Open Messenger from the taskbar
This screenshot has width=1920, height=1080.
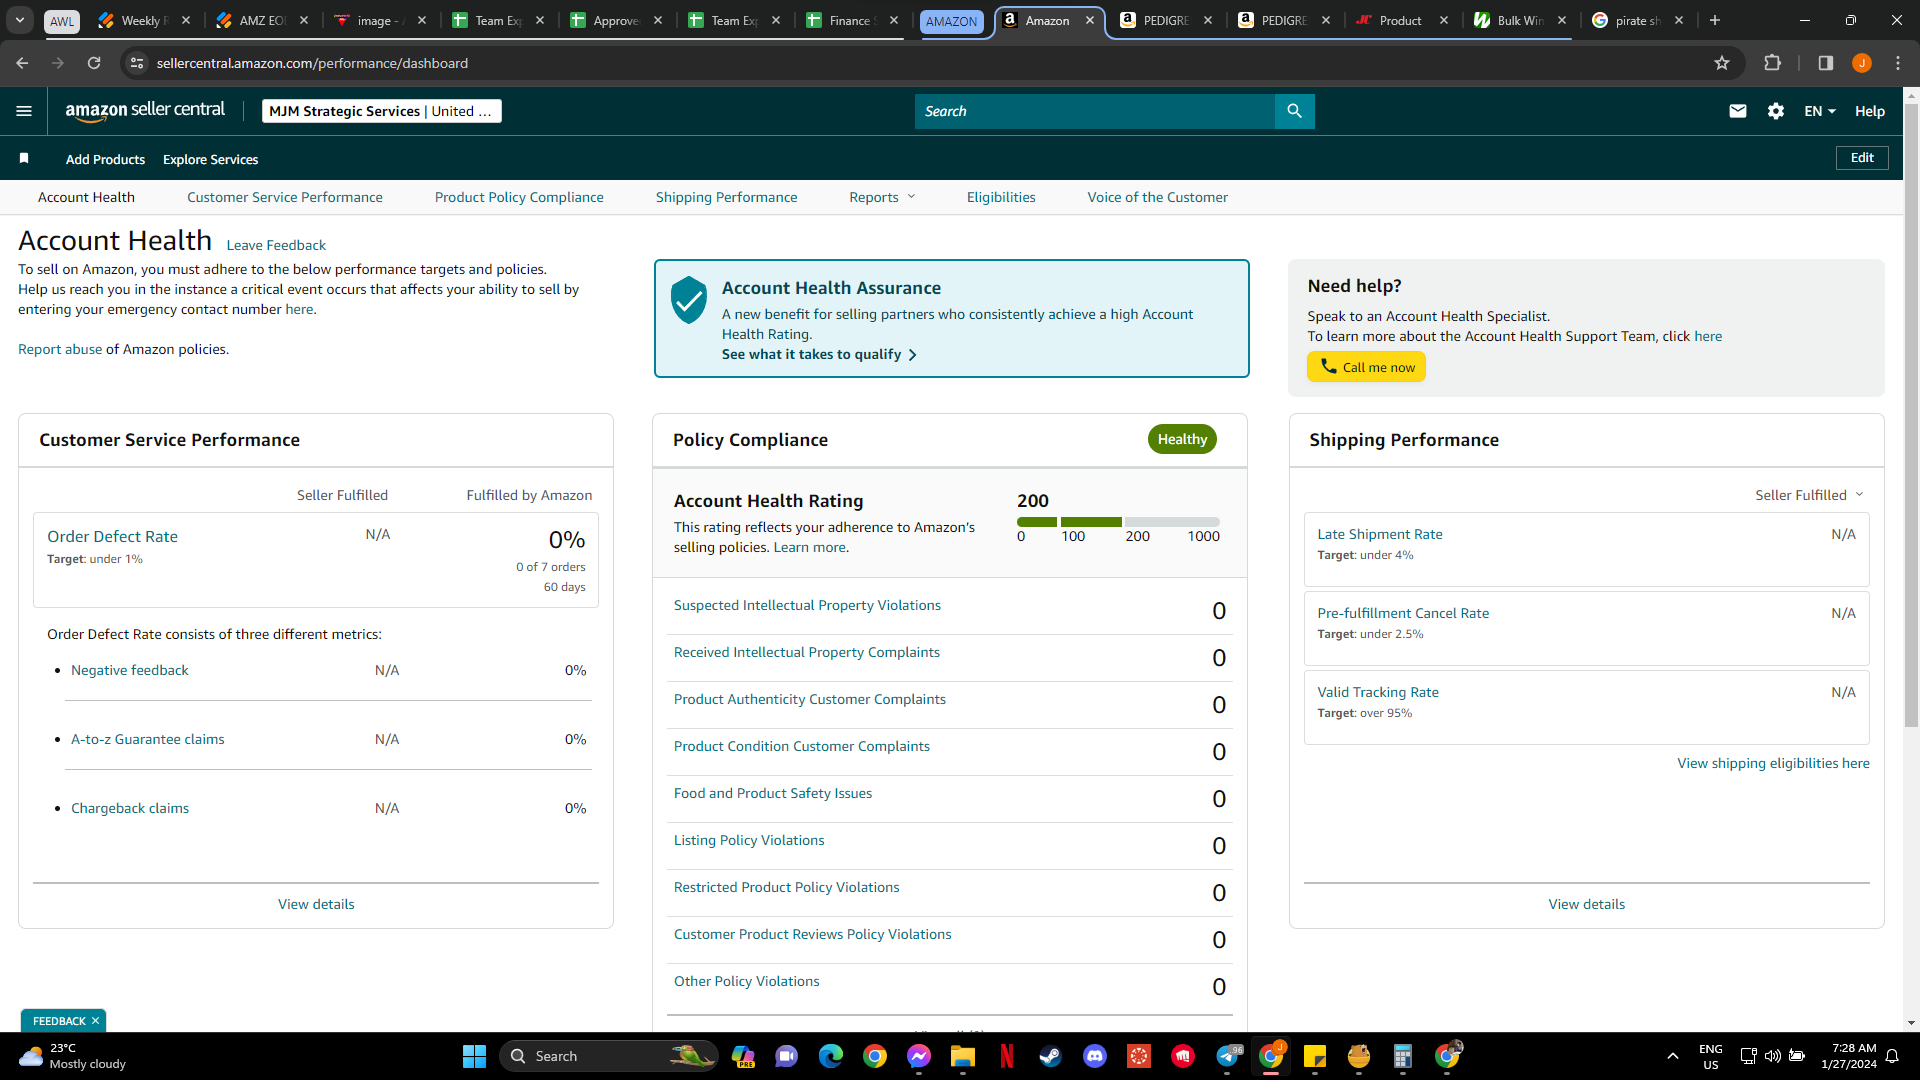coord(919,1056)
